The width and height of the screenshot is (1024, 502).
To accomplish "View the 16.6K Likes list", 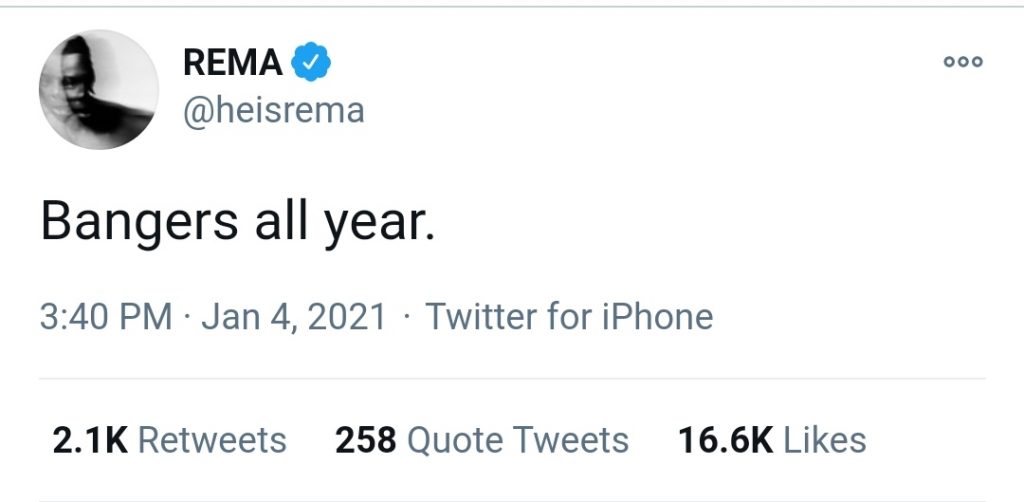I will [x=772, y=439].
